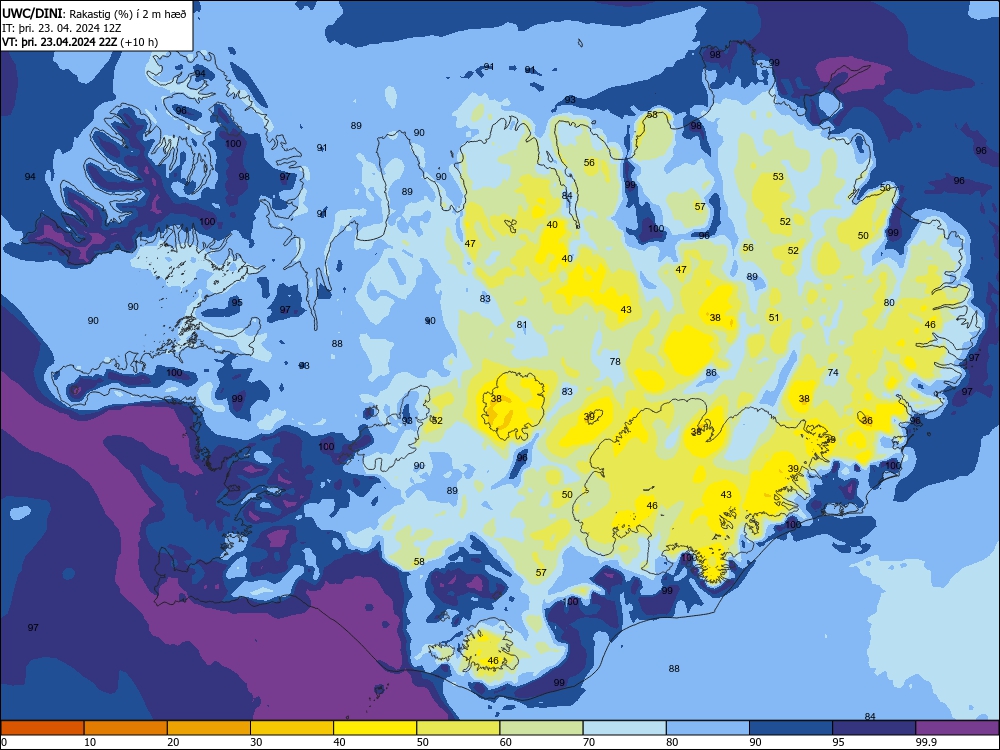Click the legend tick label '70'
Screen dimensions: 1000x750
tap(589, 742)
